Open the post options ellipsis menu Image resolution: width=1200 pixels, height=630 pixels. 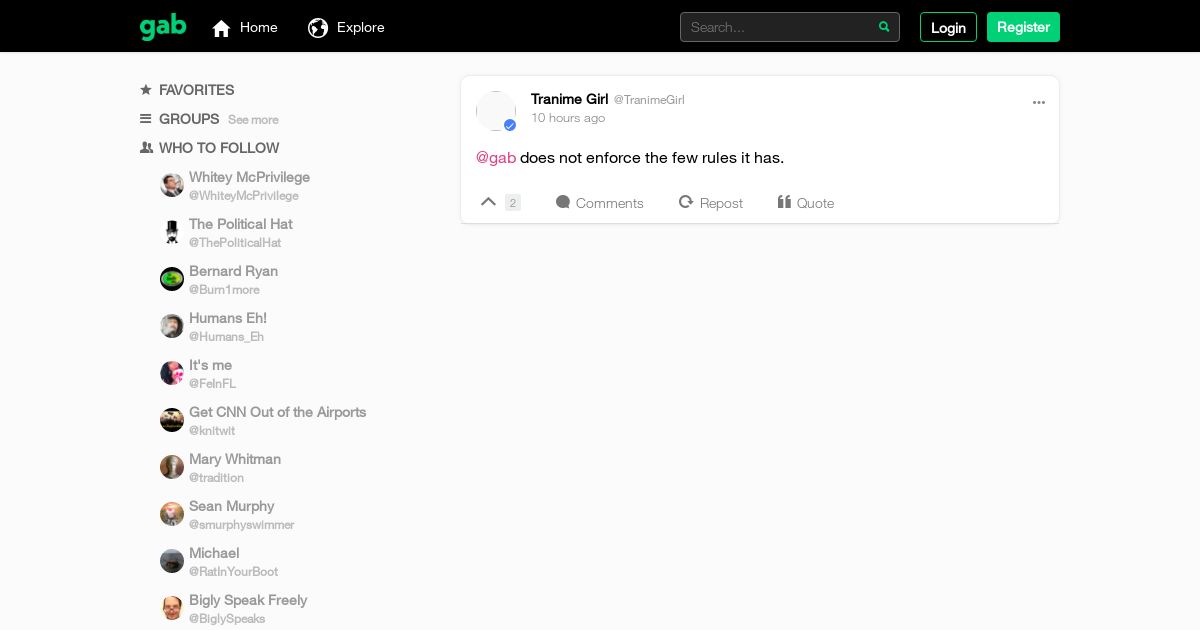[1039, 102]
